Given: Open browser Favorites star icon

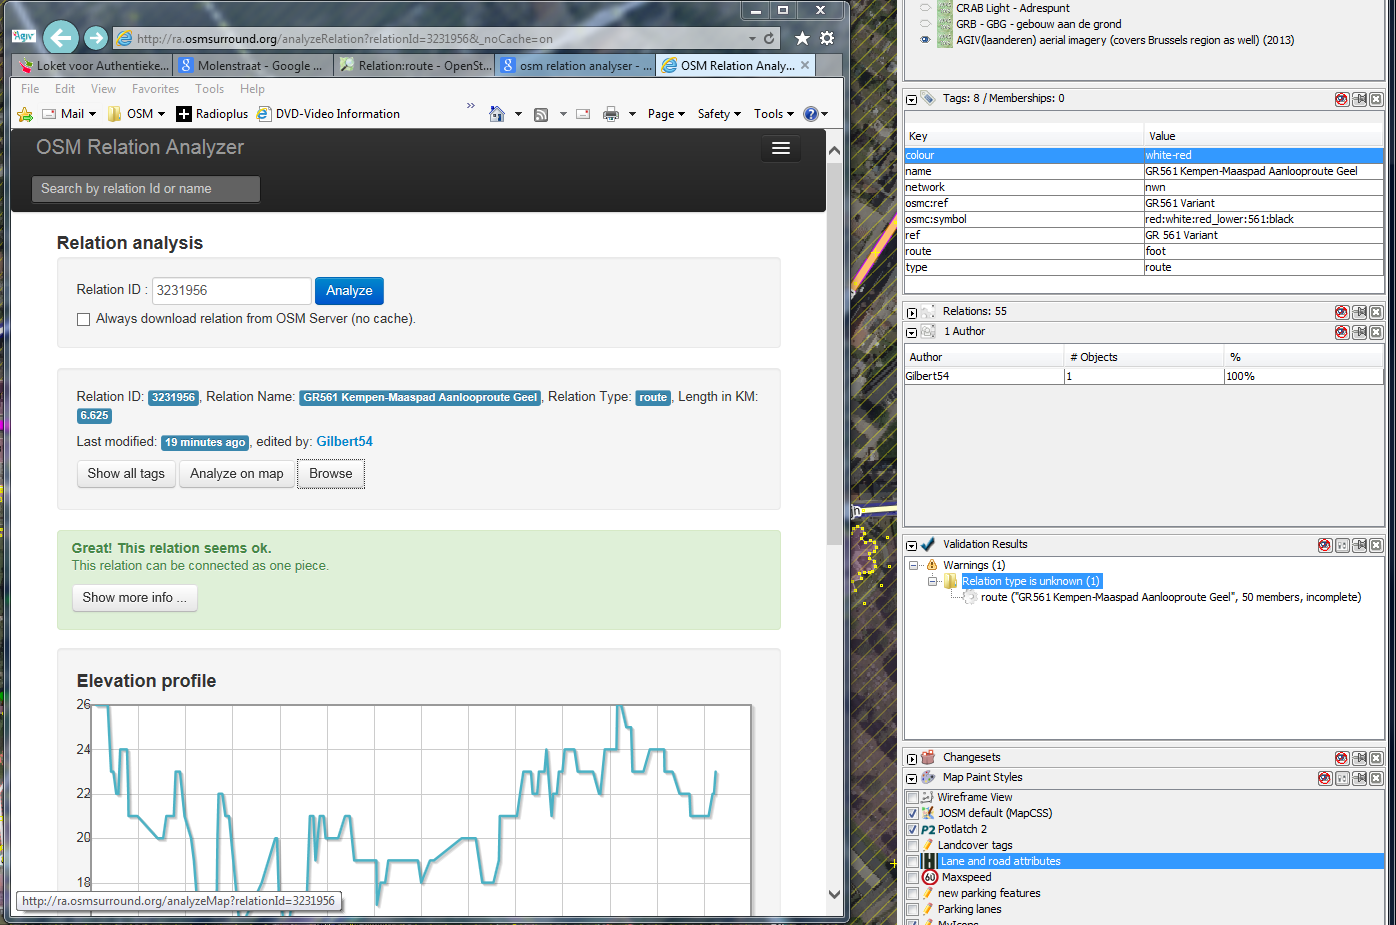Looking at the screenshot, I should pyautogui.click(x=802, y=38).
